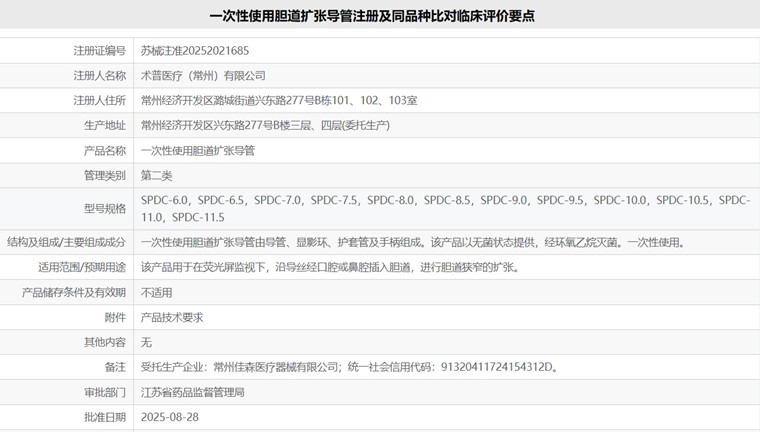Select the registration number 苏械注准20252021685
Screen dimensions: 760x432
point(195,50)
